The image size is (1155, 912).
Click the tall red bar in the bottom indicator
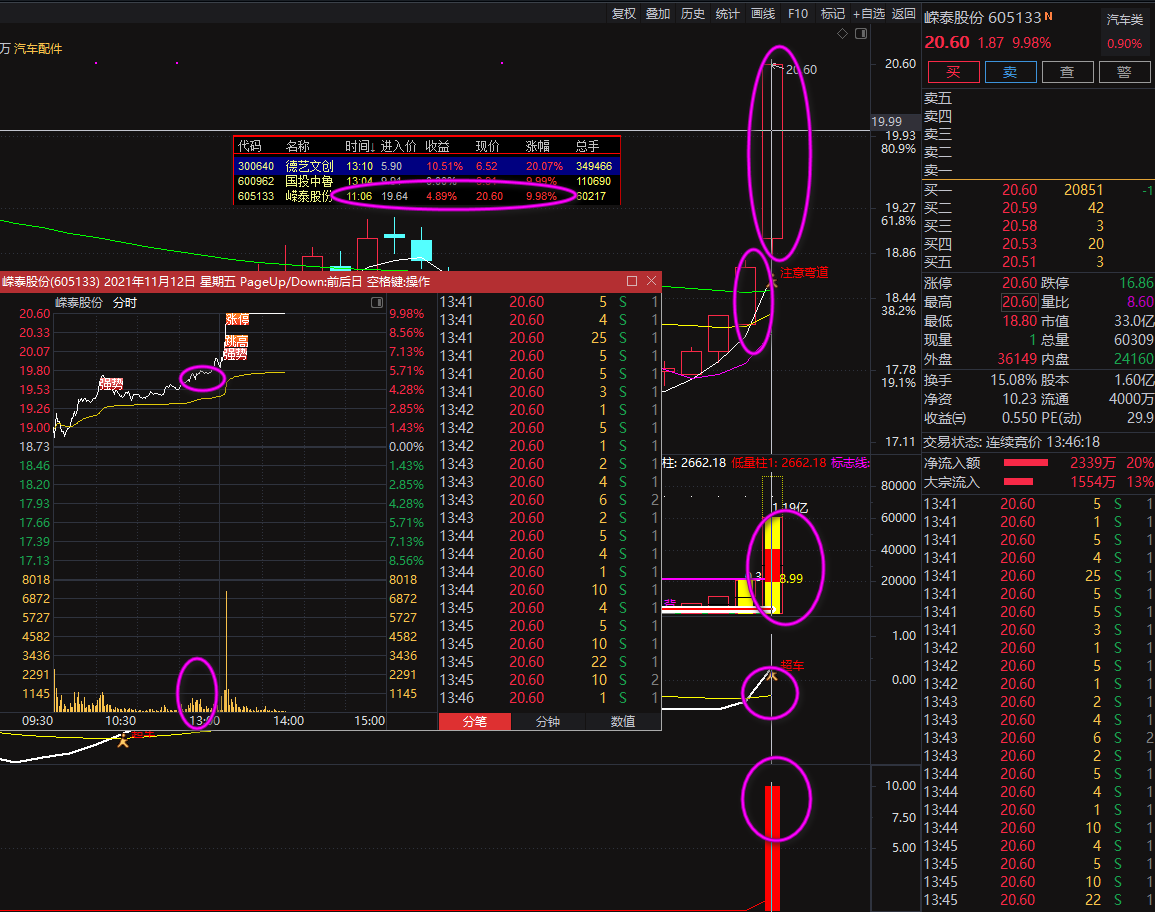(x=772, y=847)
